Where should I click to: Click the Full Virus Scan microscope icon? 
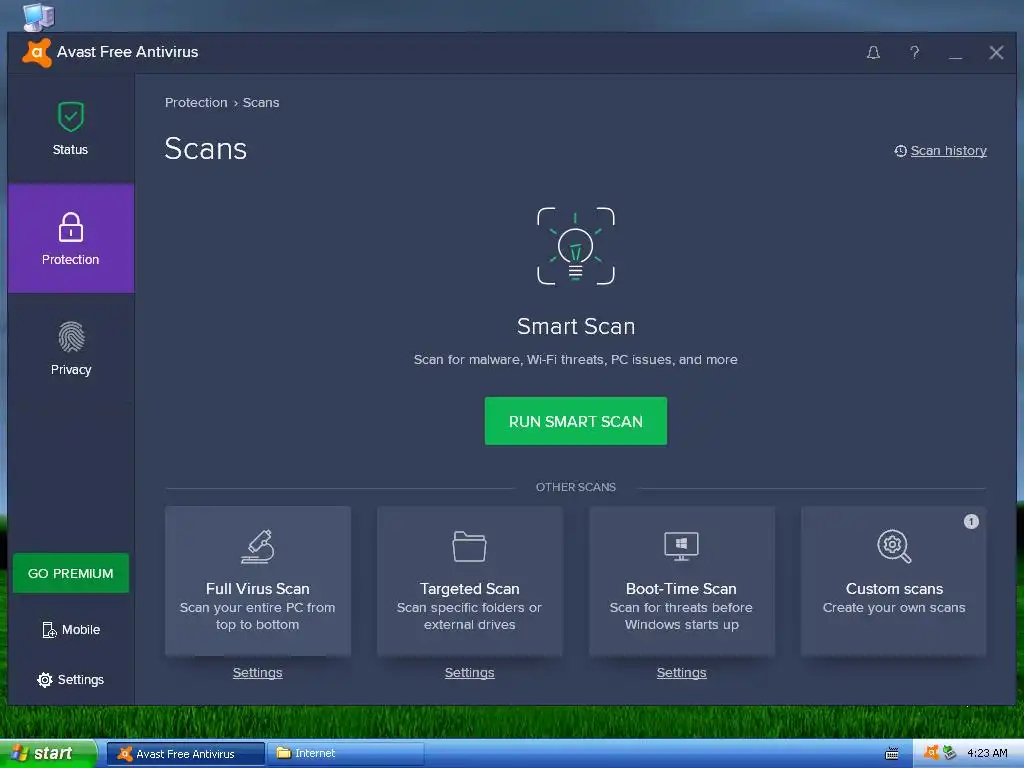click(258, 547)
